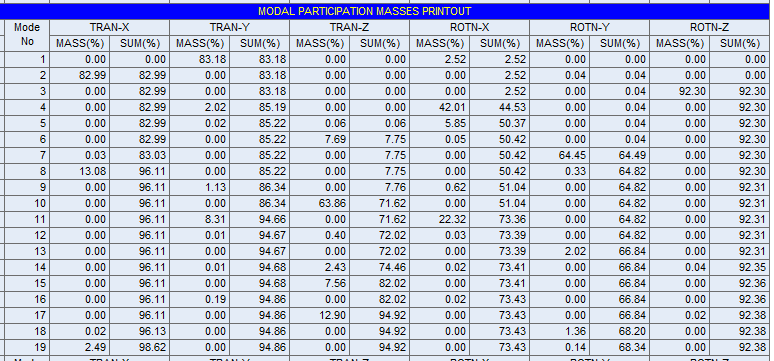
Task: Select Mode 17 TRAN-Z mass value 12.90
Action: click(319, 315)
